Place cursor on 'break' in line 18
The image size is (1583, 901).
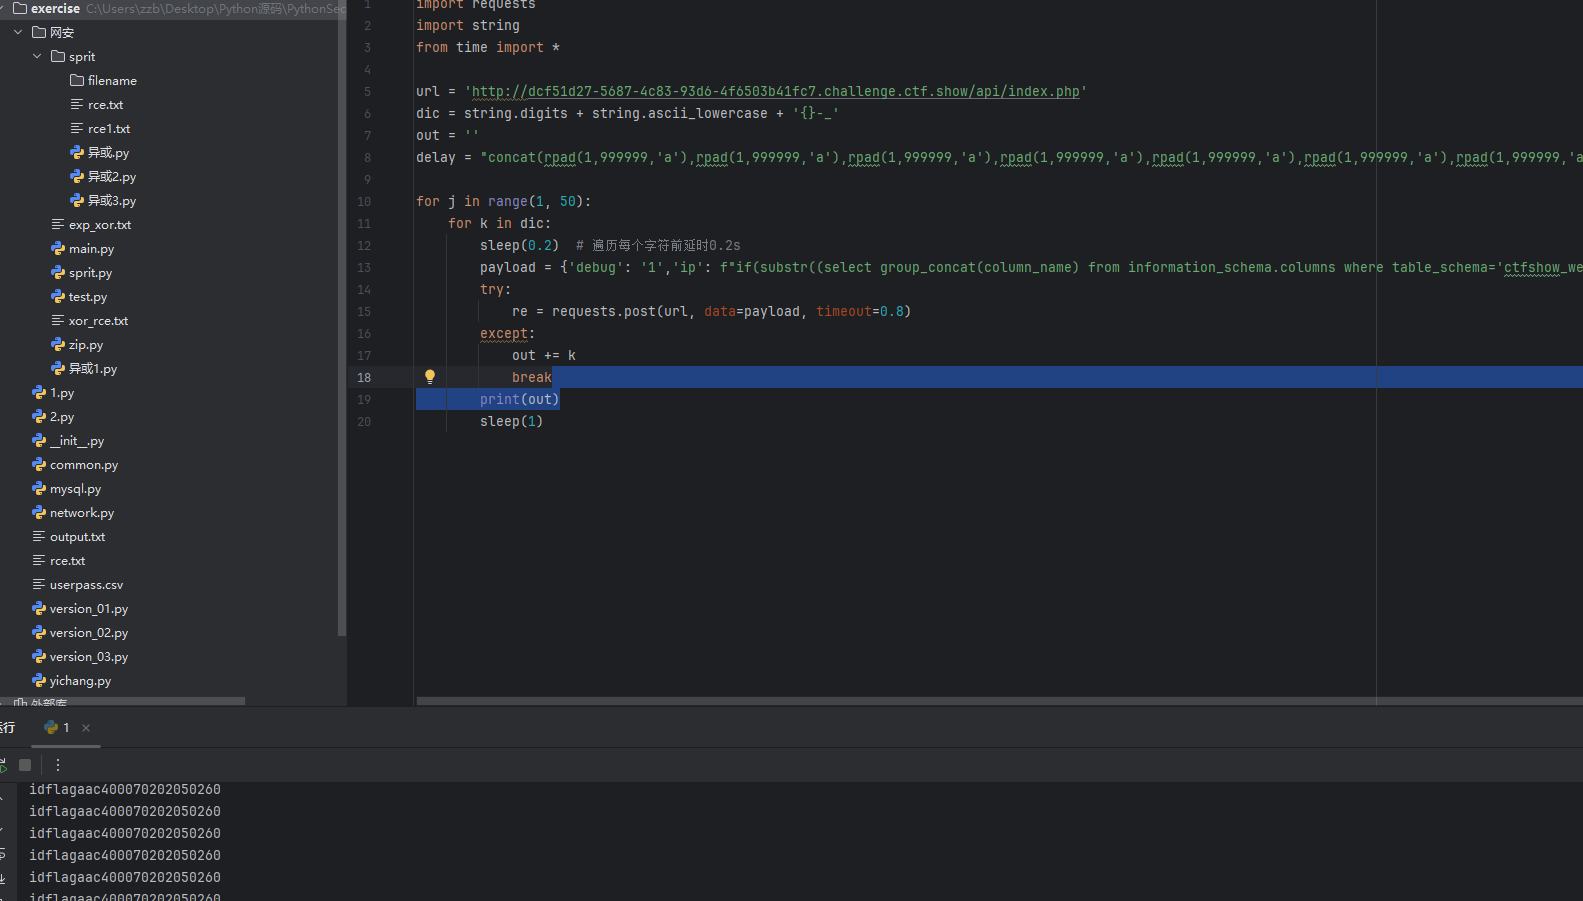[x=531, y=377]
